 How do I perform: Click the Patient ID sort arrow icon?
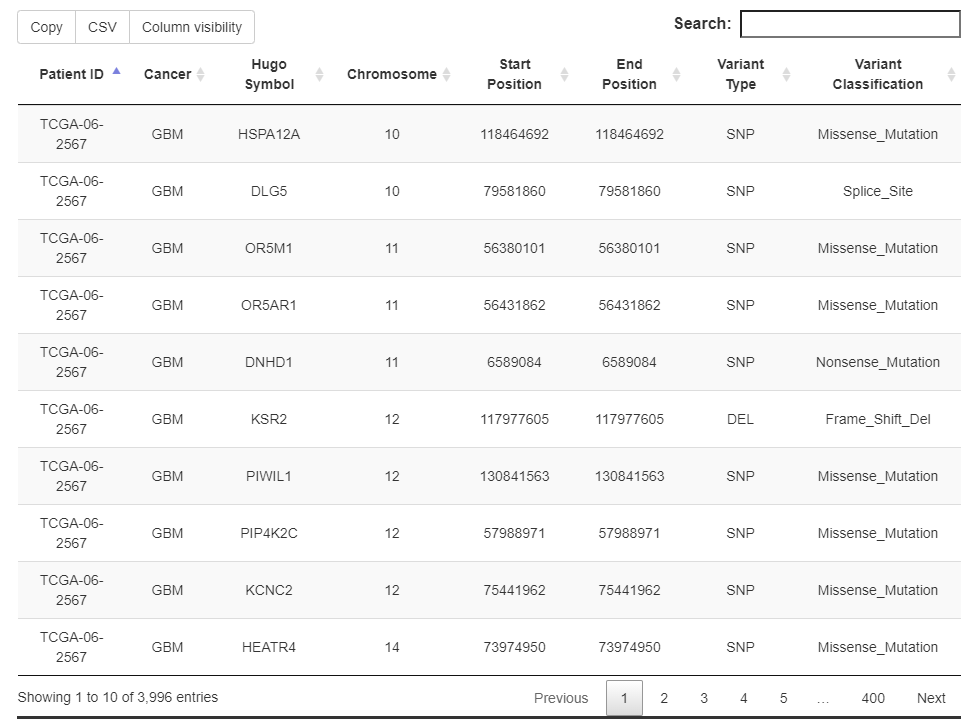[x=117, y=72]
